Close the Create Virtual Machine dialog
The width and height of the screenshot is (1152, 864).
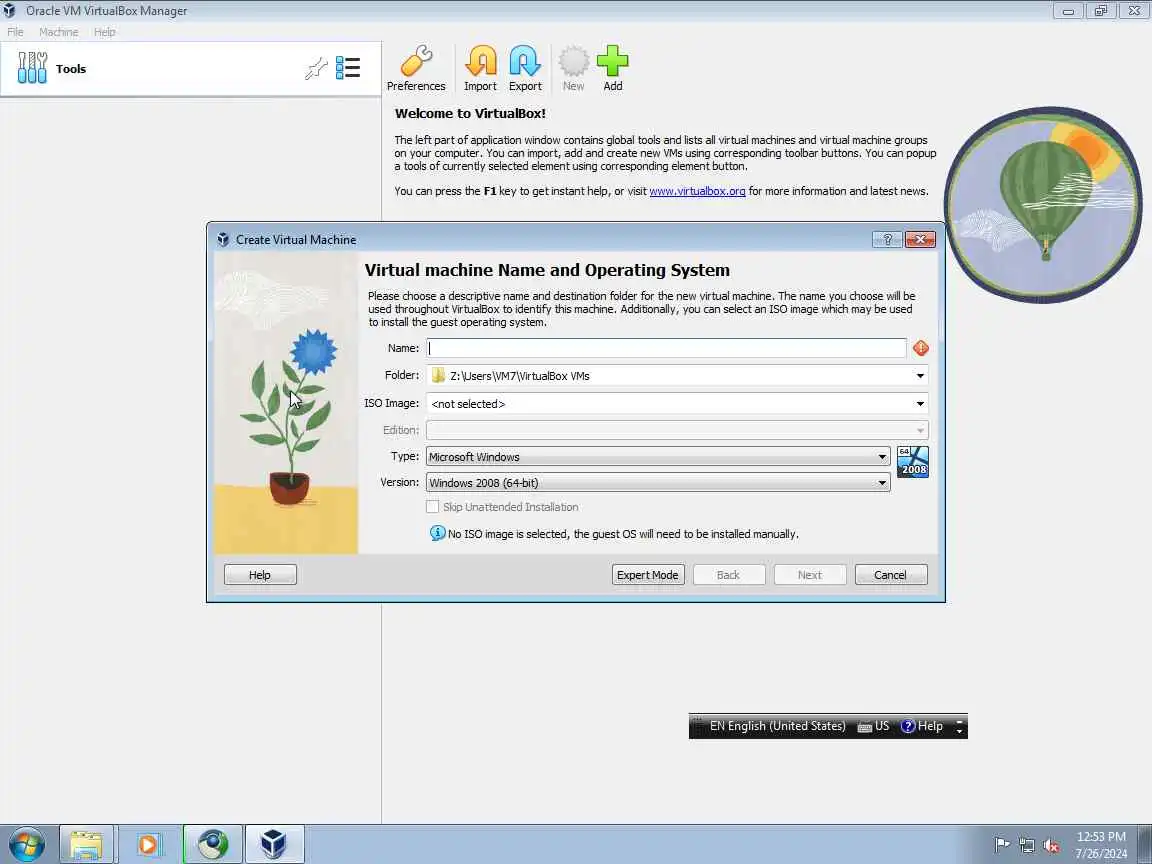[x=920, y=240]
